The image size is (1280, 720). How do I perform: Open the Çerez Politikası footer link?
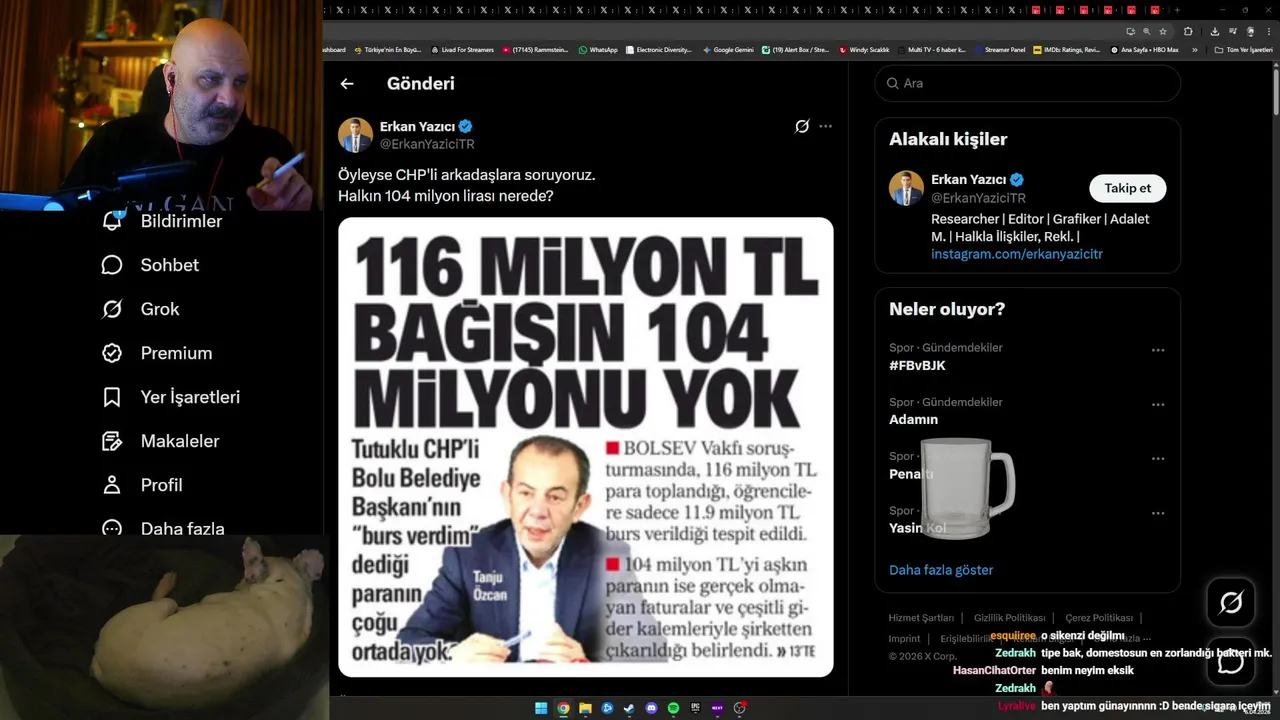click(x=1099, y=618)
